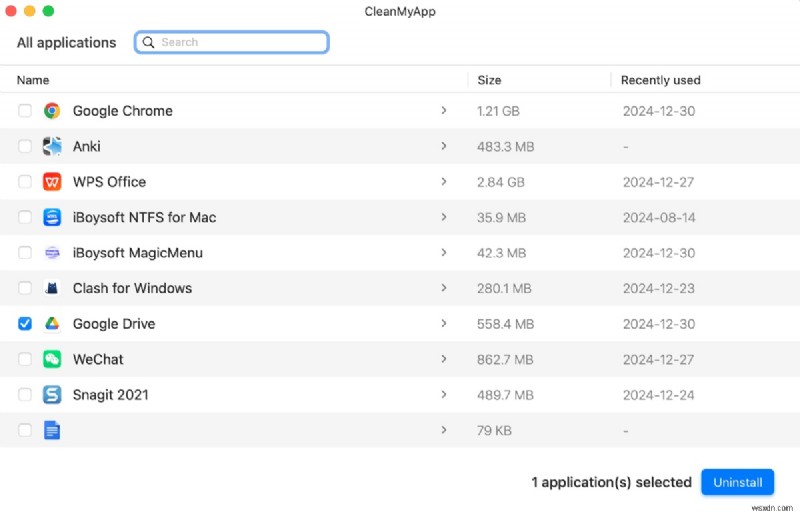The height and width of the screenshot is (514, 800).
Task: Click the iBoysoft NTFS for Mac name
Action: click(x=144, y=217)
